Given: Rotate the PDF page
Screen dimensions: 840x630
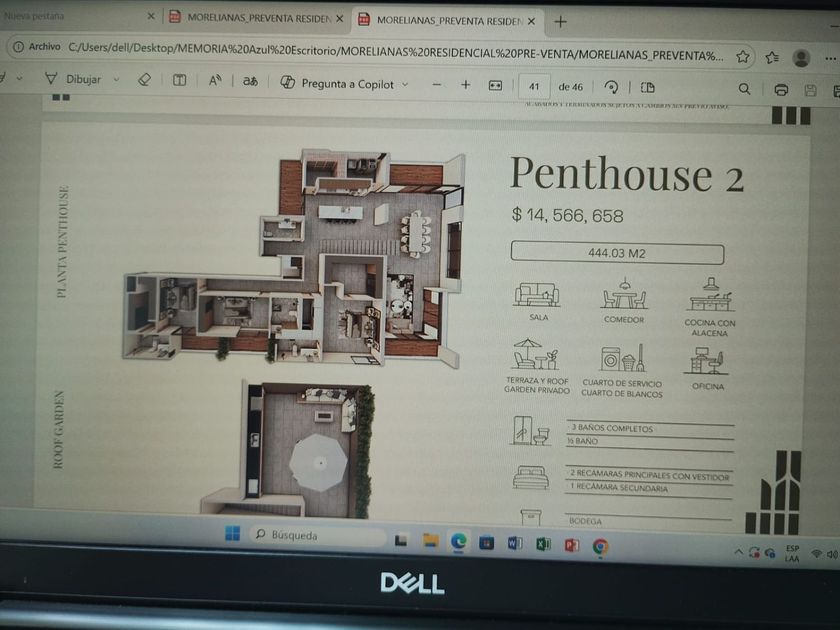Looking at the screenshot, I should pyautogui.click(x=611, y=87).
